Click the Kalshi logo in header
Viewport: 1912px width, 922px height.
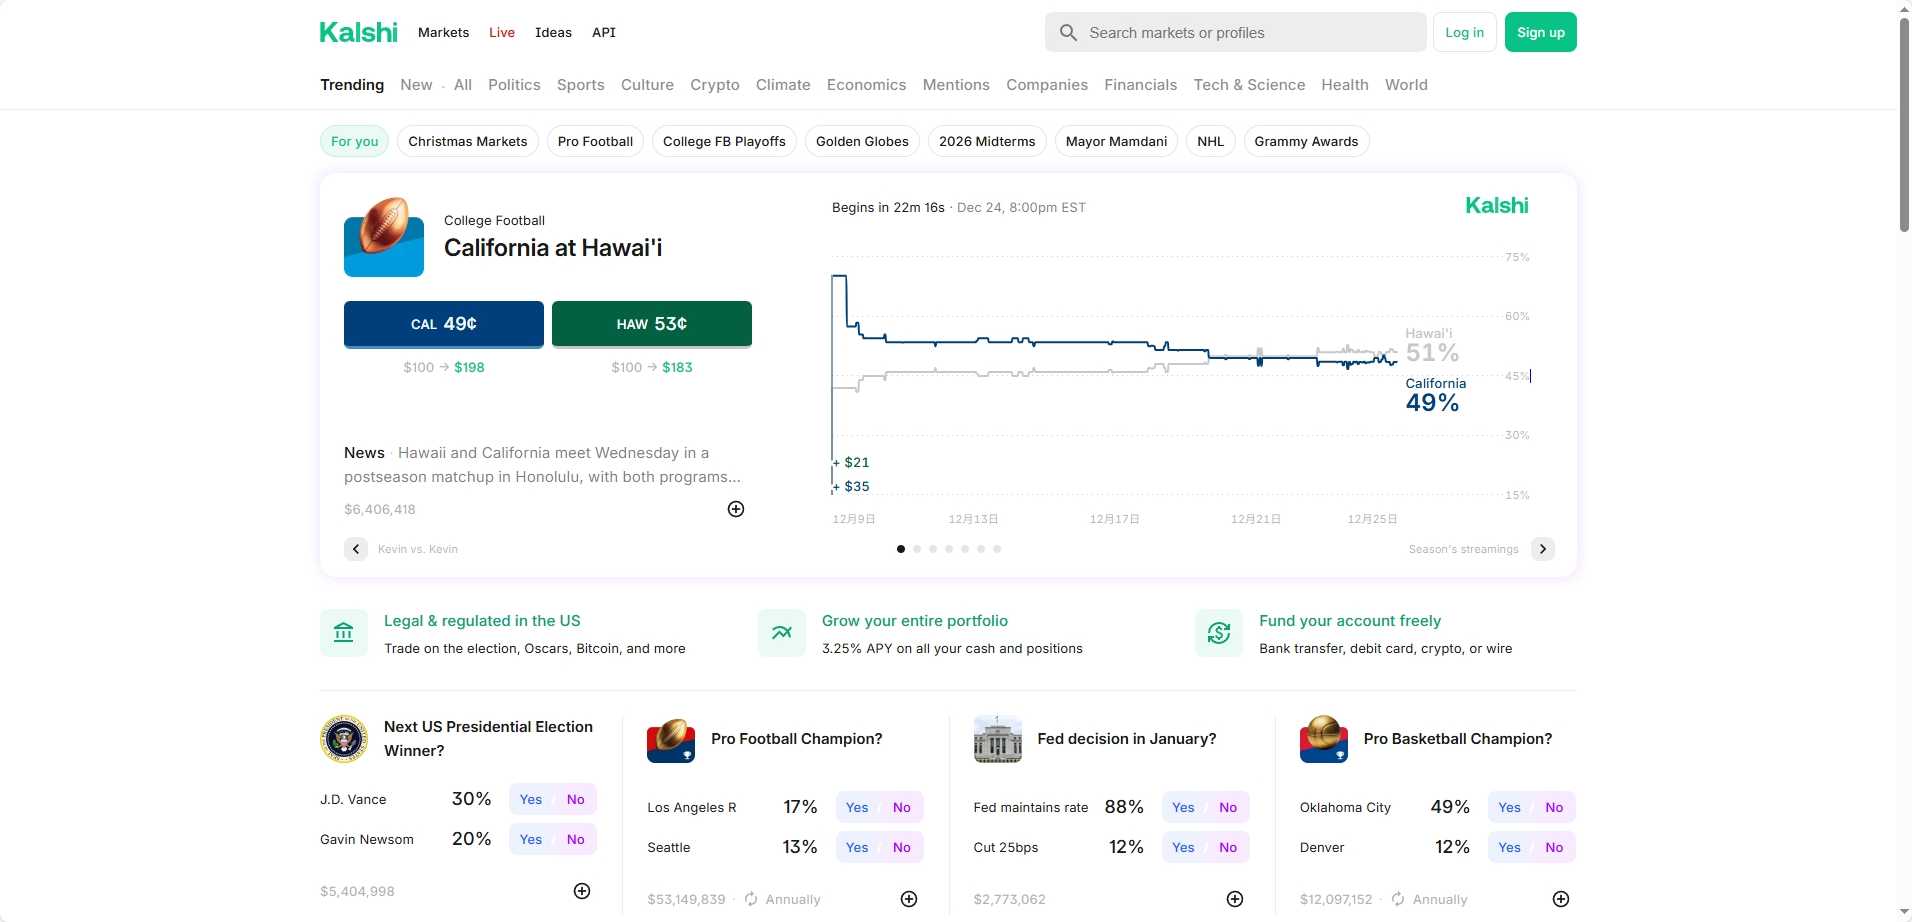click(358, 32)
